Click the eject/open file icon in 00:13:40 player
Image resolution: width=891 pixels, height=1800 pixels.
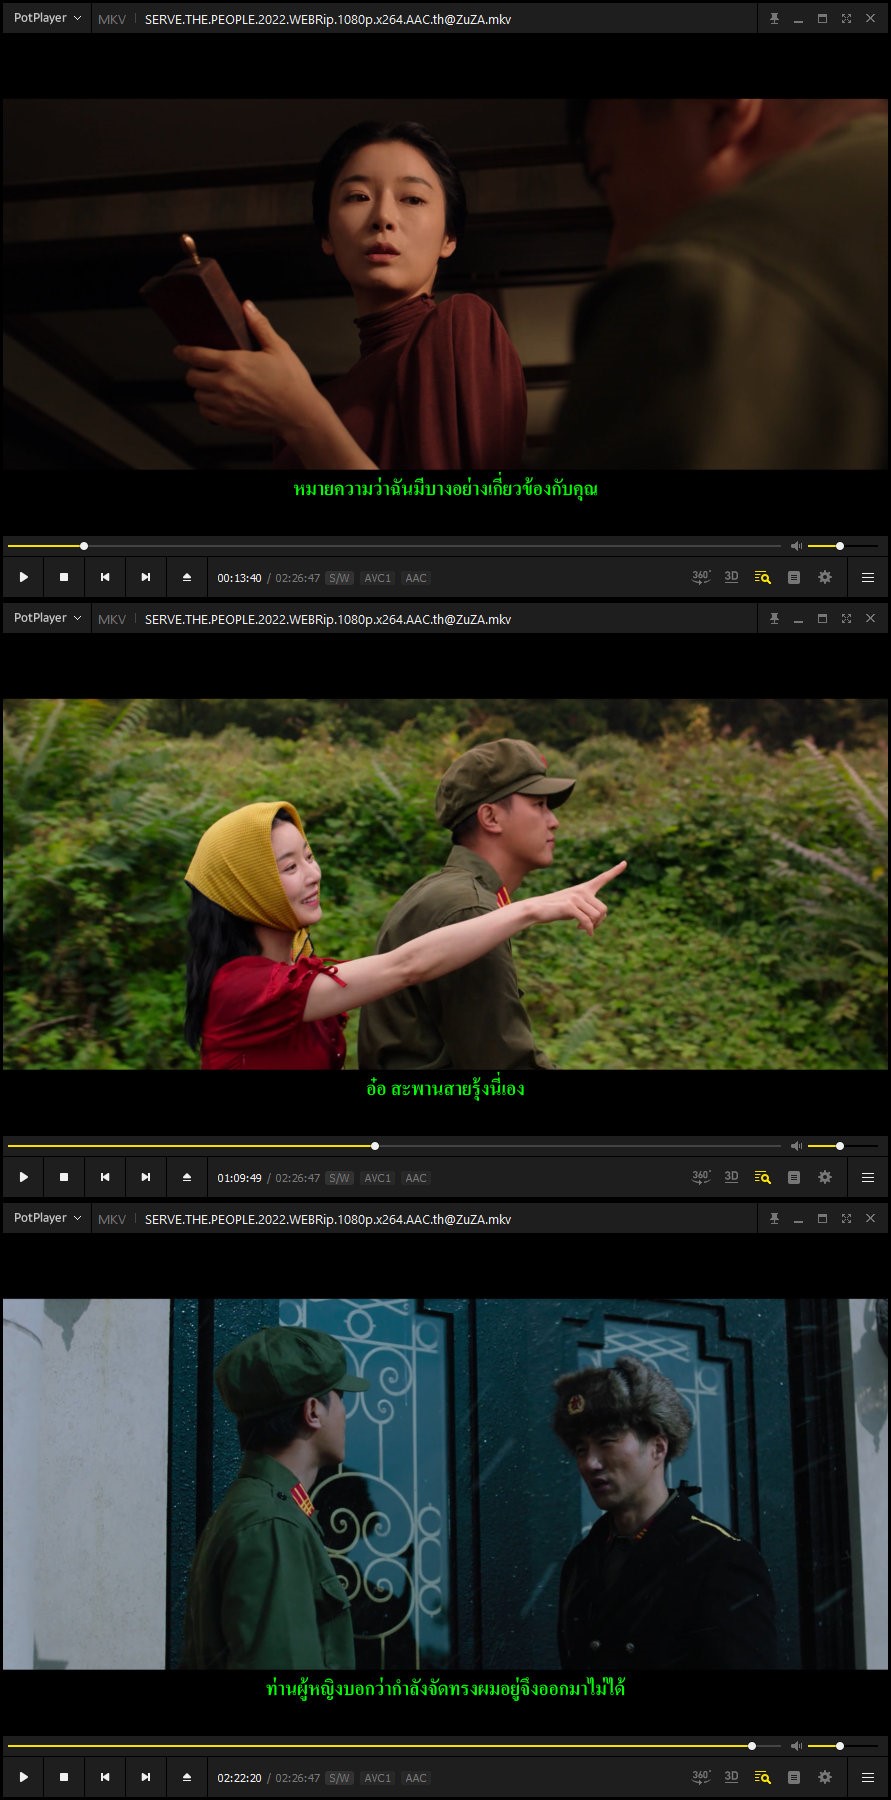pyautogui.click(x=187, y=577)
